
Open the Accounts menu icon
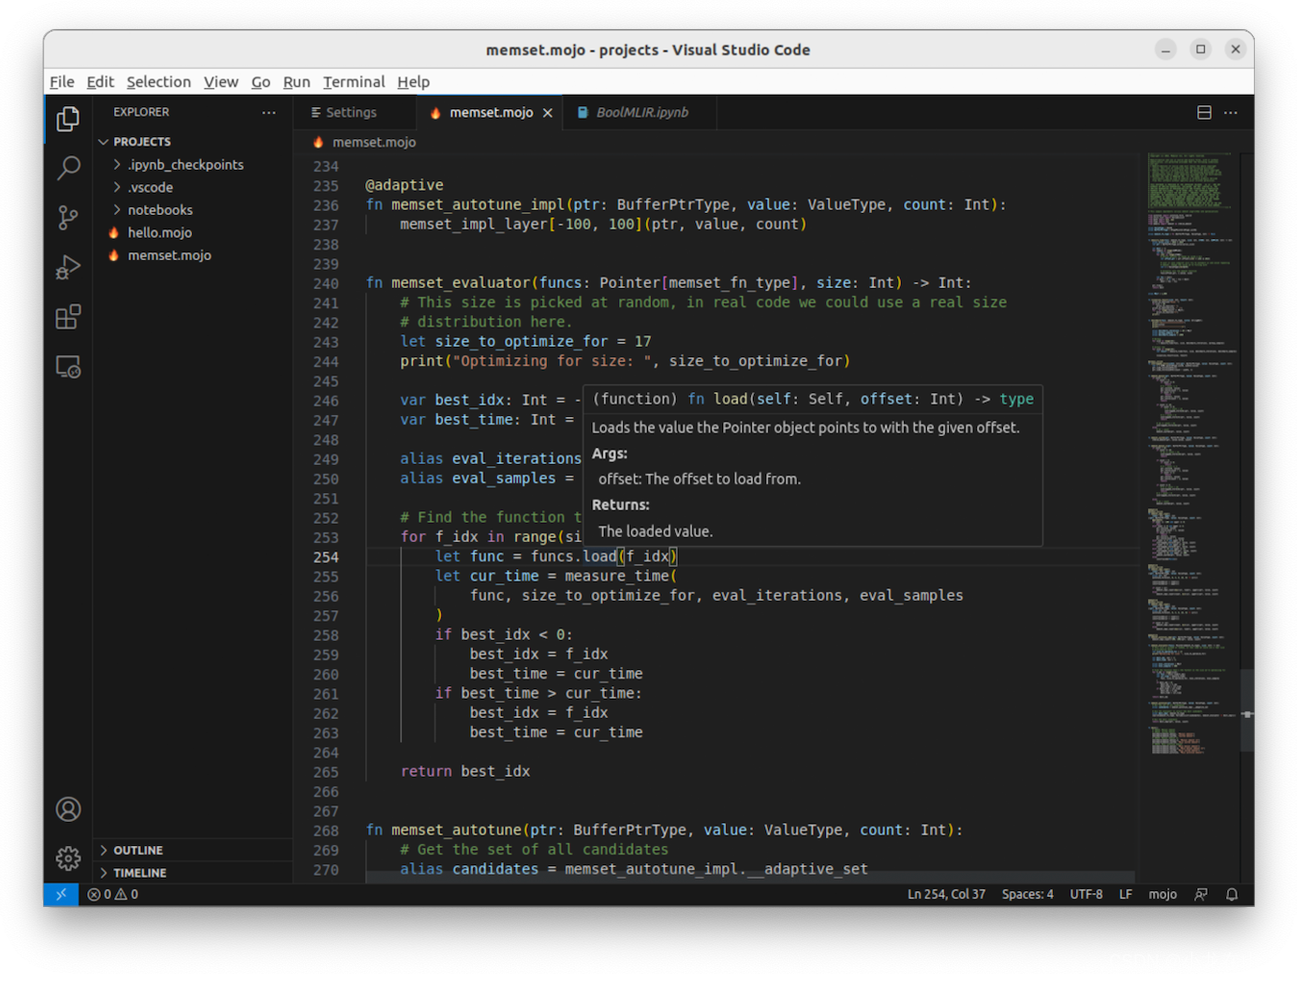pyautogui.click(x=68, y=809)
